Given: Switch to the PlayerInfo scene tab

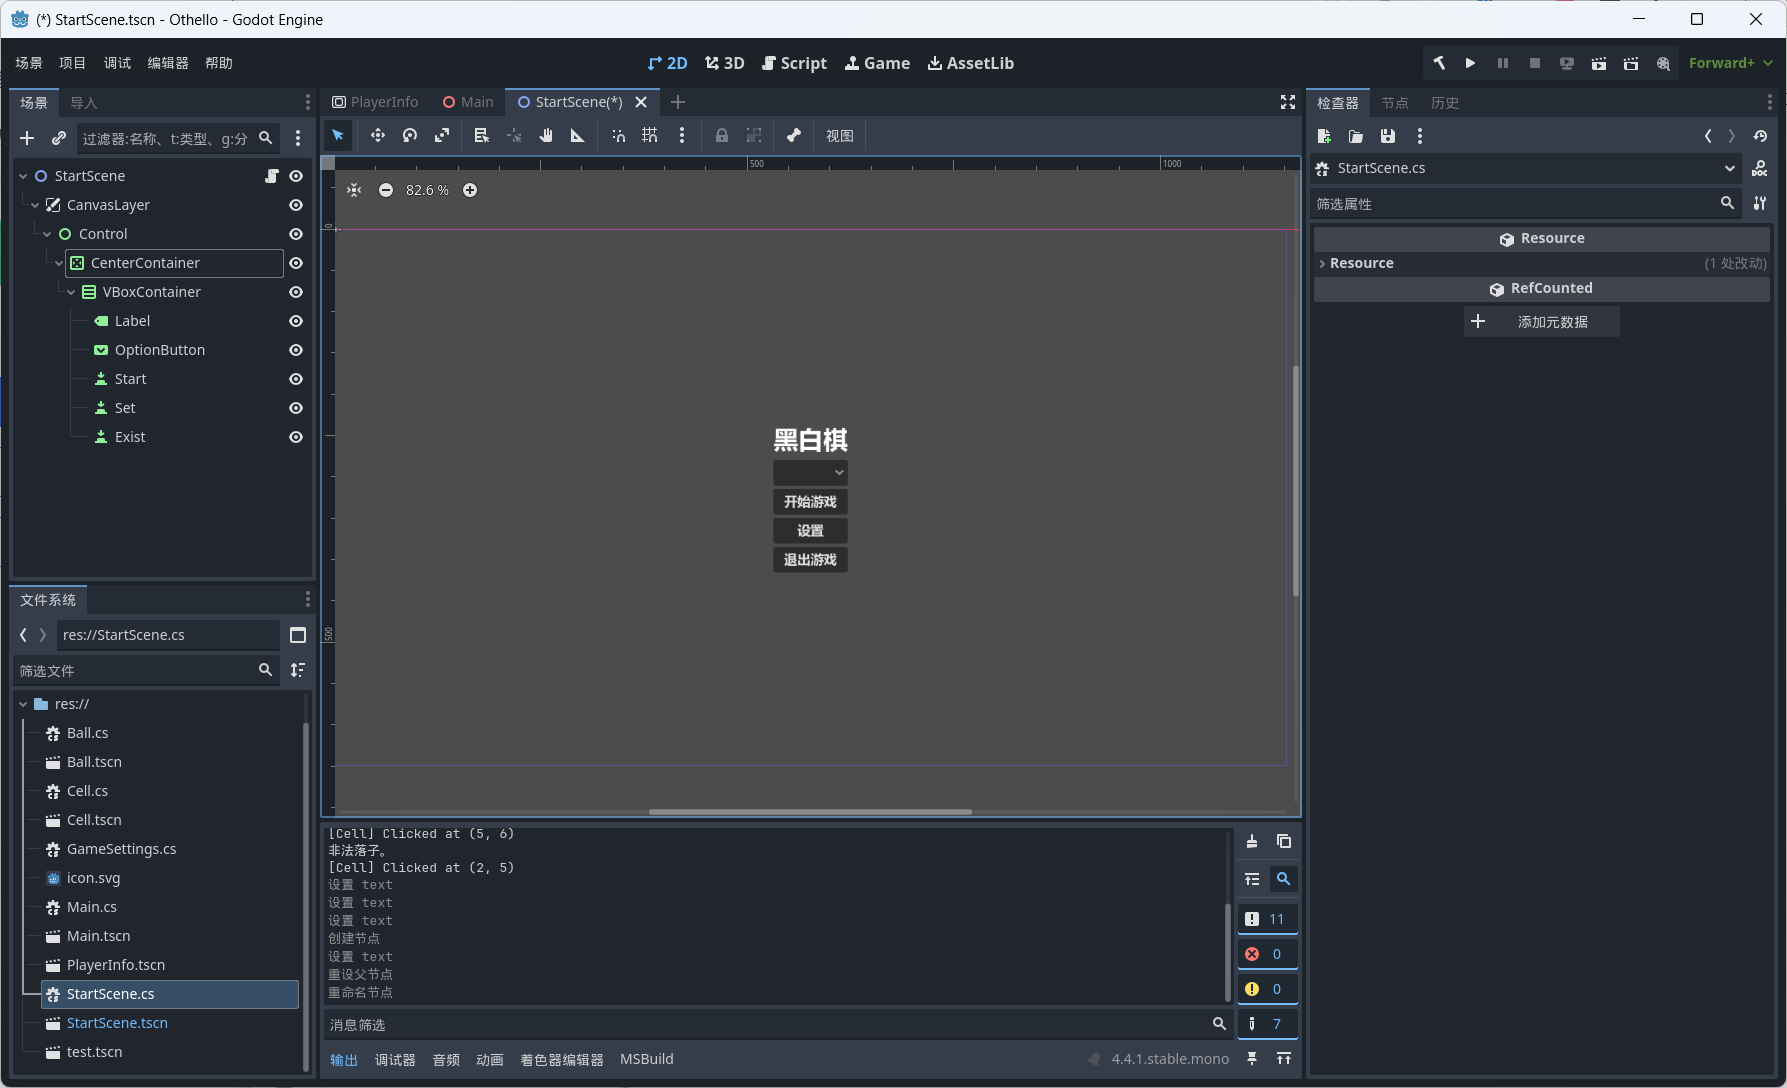Looking at the screenshot, I should (375, 102).
